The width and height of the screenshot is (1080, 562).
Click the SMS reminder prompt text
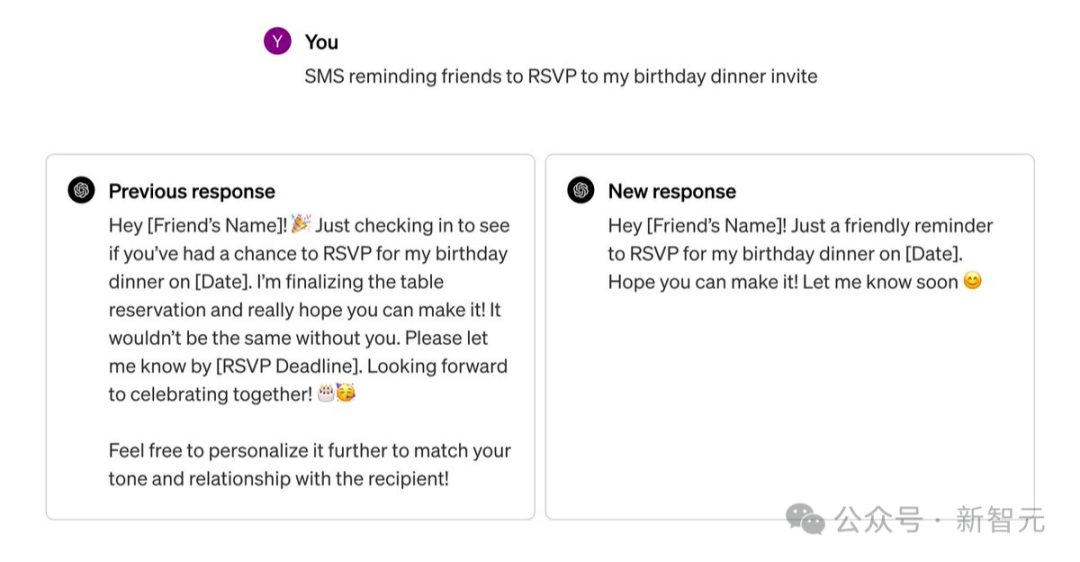point(560,76)
